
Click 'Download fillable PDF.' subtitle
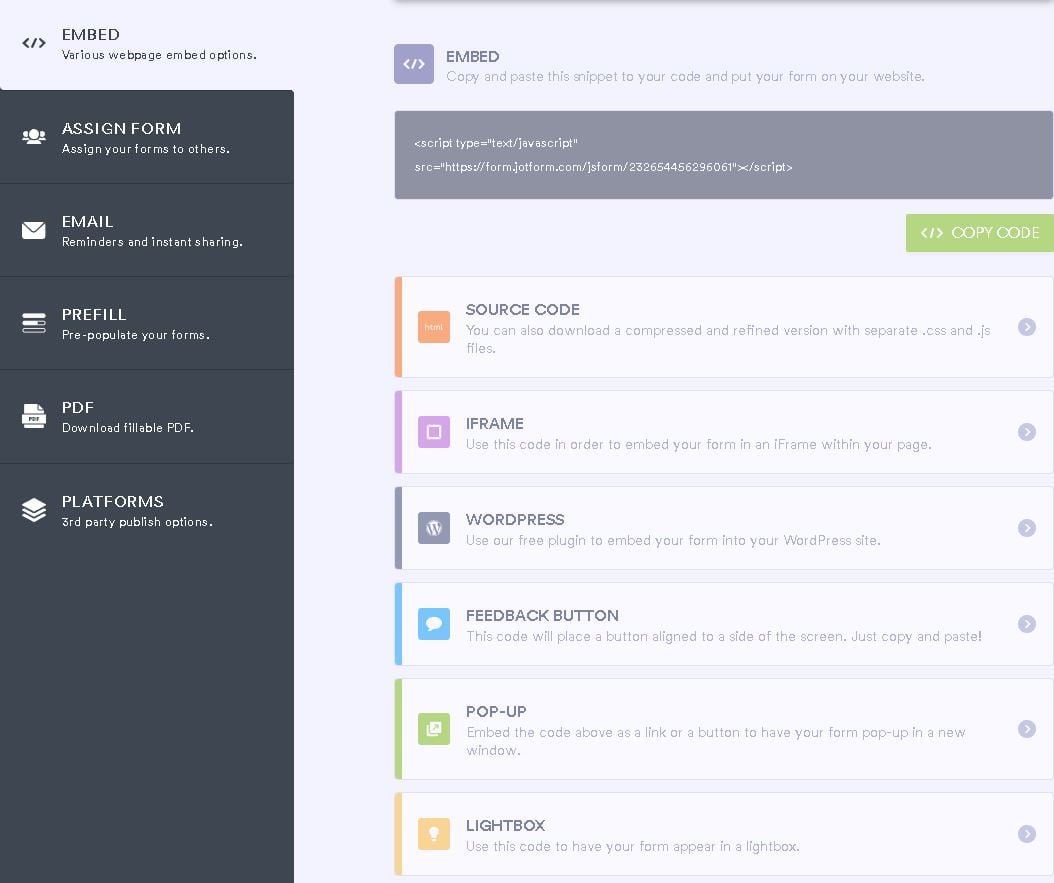coord(128,428)
